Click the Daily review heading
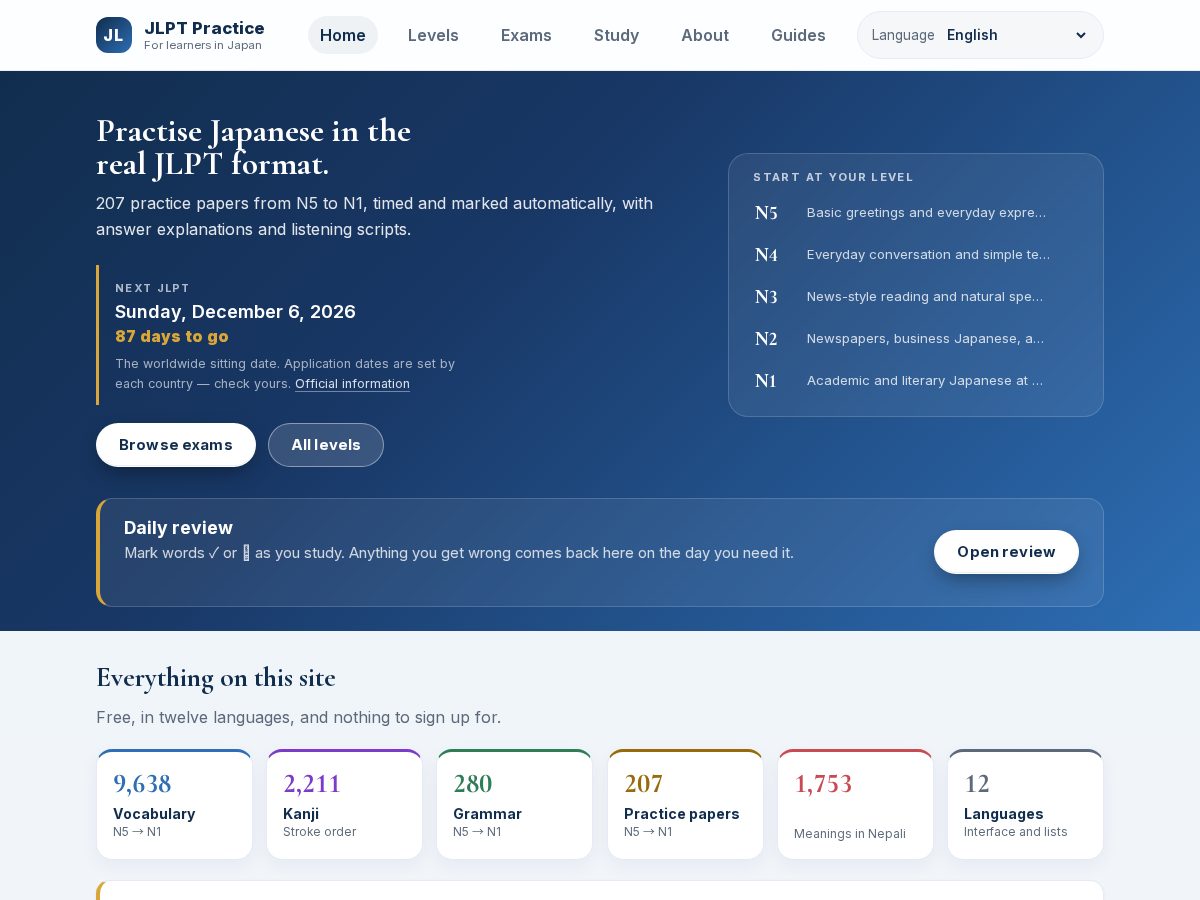This screenshot has height=900, width=1200. [178, 528]
